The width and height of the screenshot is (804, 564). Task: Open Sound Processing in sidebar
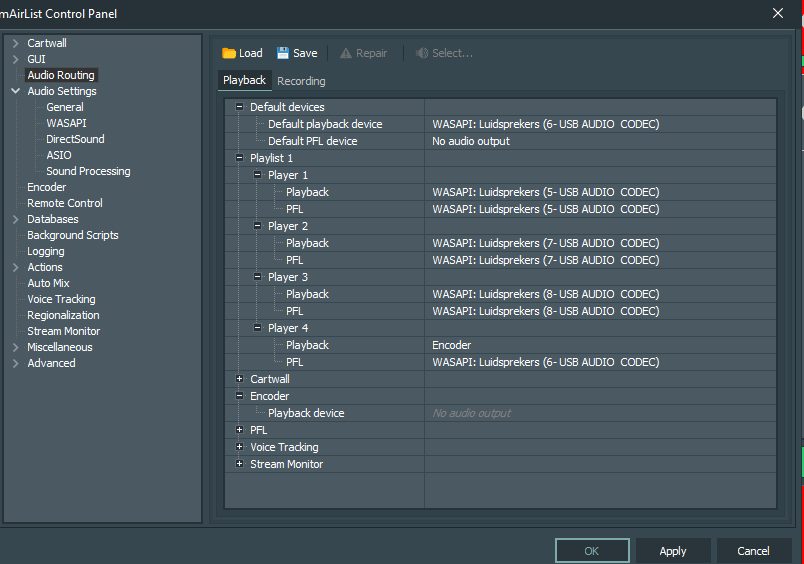(x=88, y=171)
